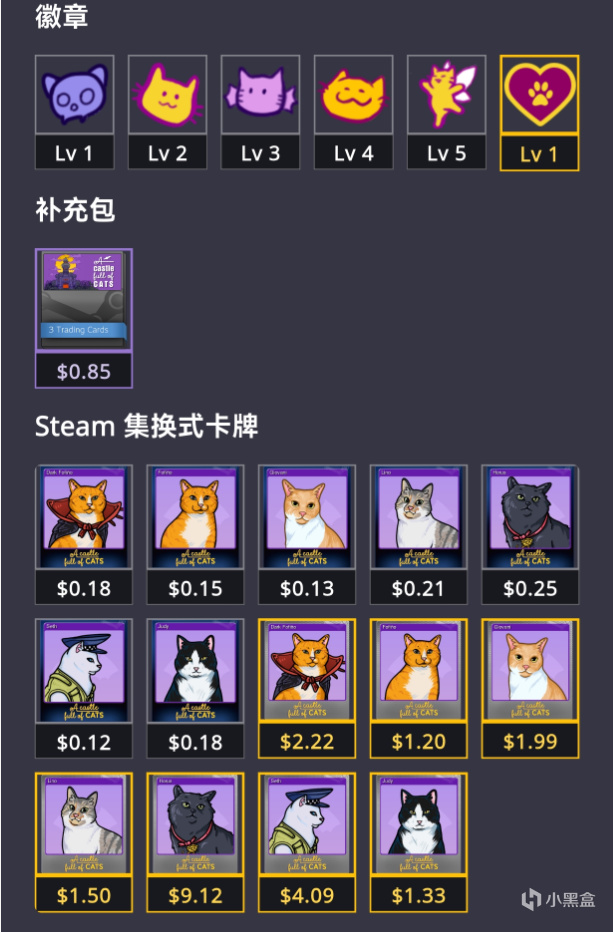Choose the Lv 5 fairy cat badge
Image resolution: width=613 pixels, height=932 pixels.
[x=446, y=112]
